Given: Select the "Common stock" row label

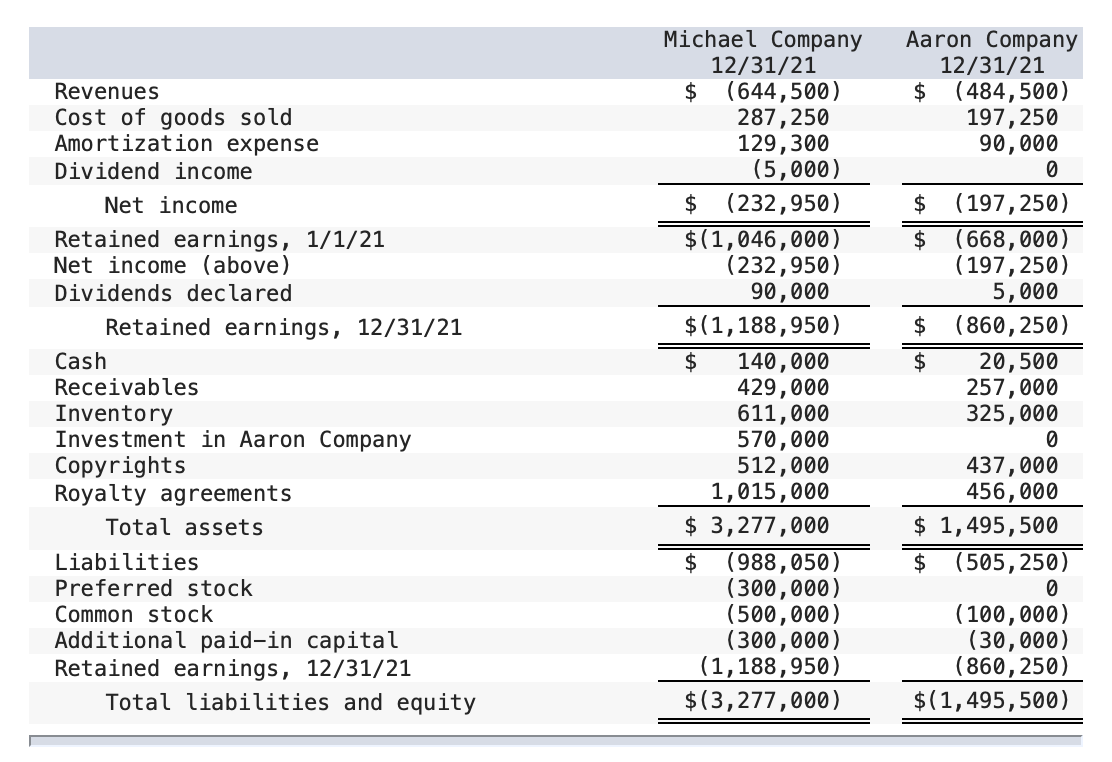Looking at the screenshot, I should point(133,614).
